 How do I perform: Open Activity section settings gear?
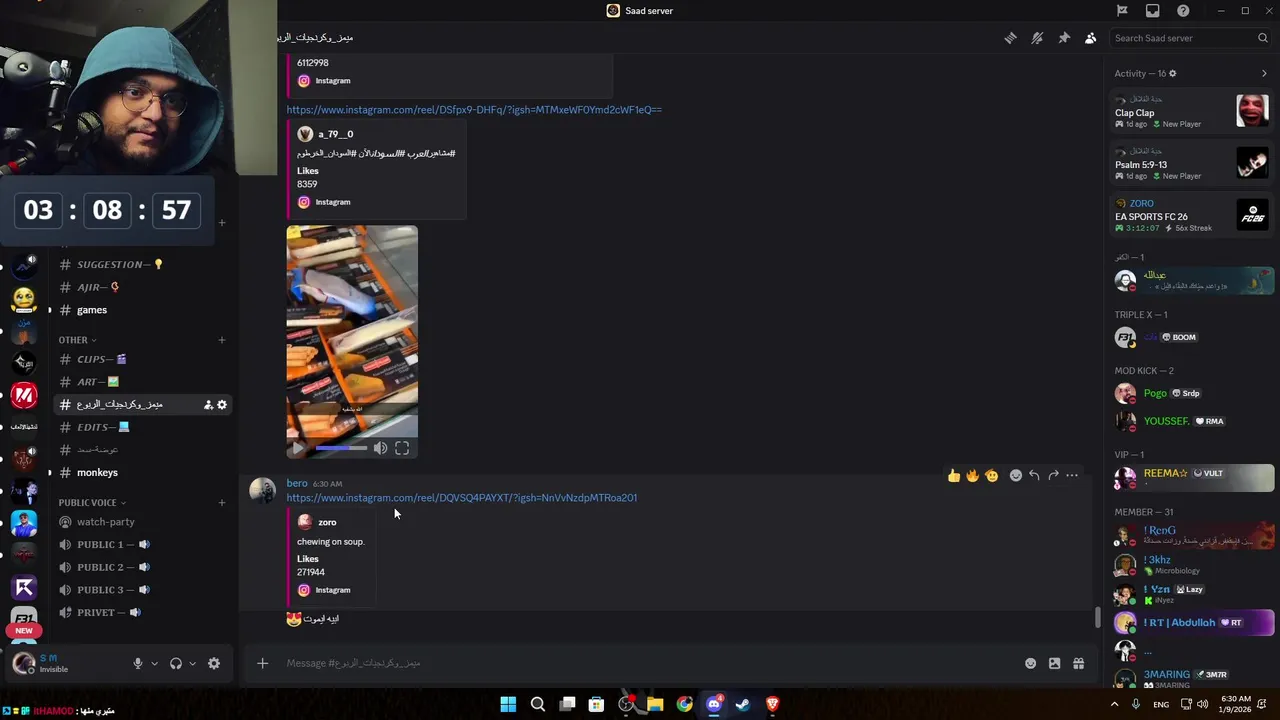click(x=1173, y=73)
